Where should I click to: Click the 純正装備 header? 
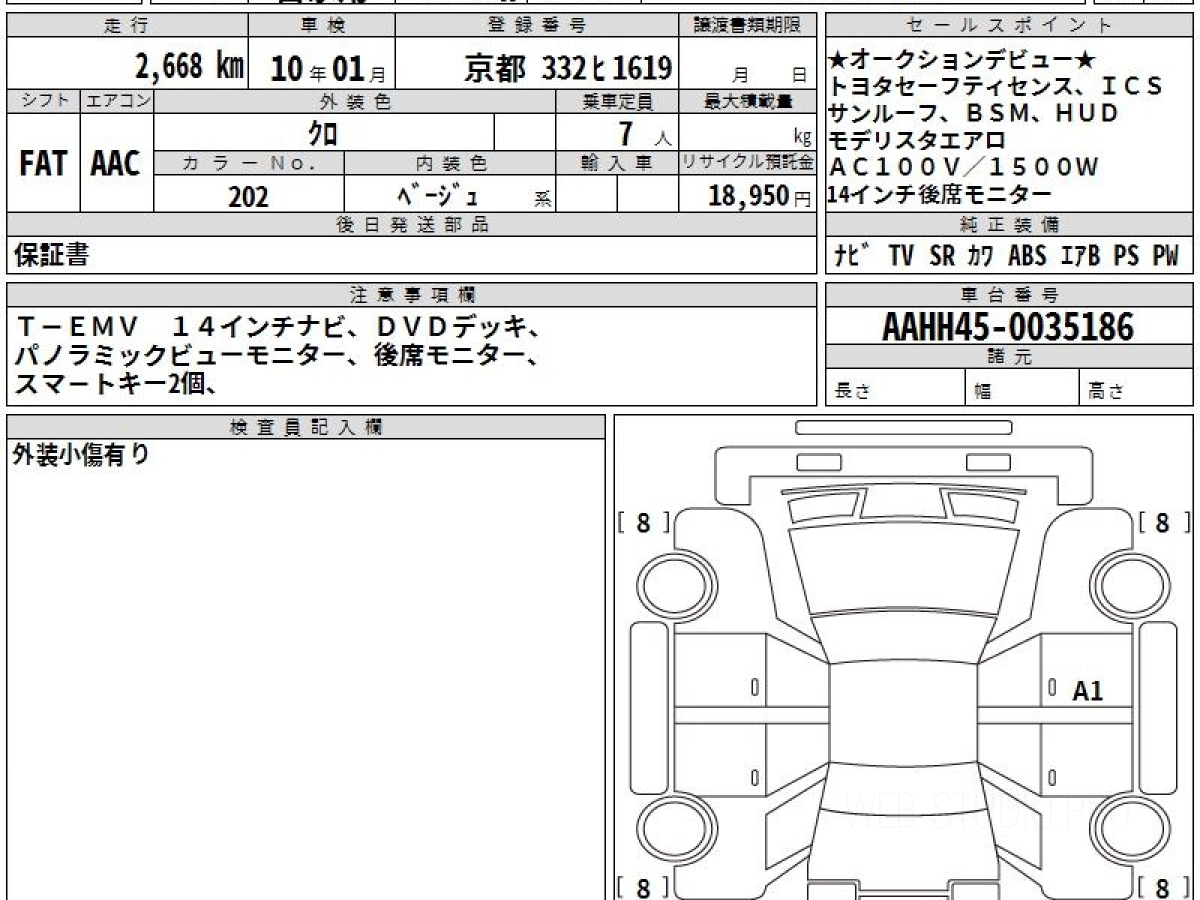coord(1009,225)
